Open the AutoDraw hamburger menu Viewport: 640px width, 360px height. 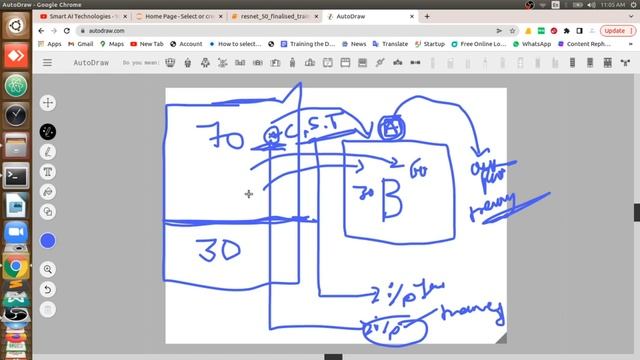pos(47,62)
